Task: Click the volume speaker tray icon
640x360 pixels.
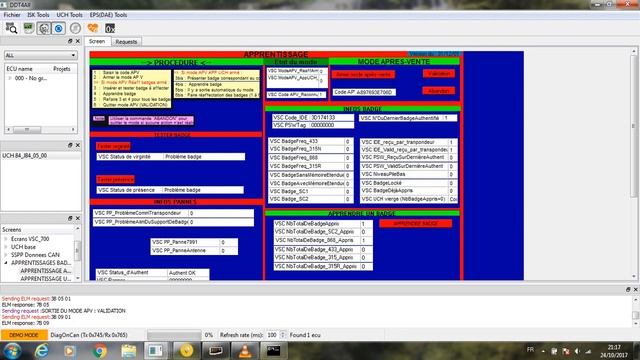Action: tap(577, 351)
